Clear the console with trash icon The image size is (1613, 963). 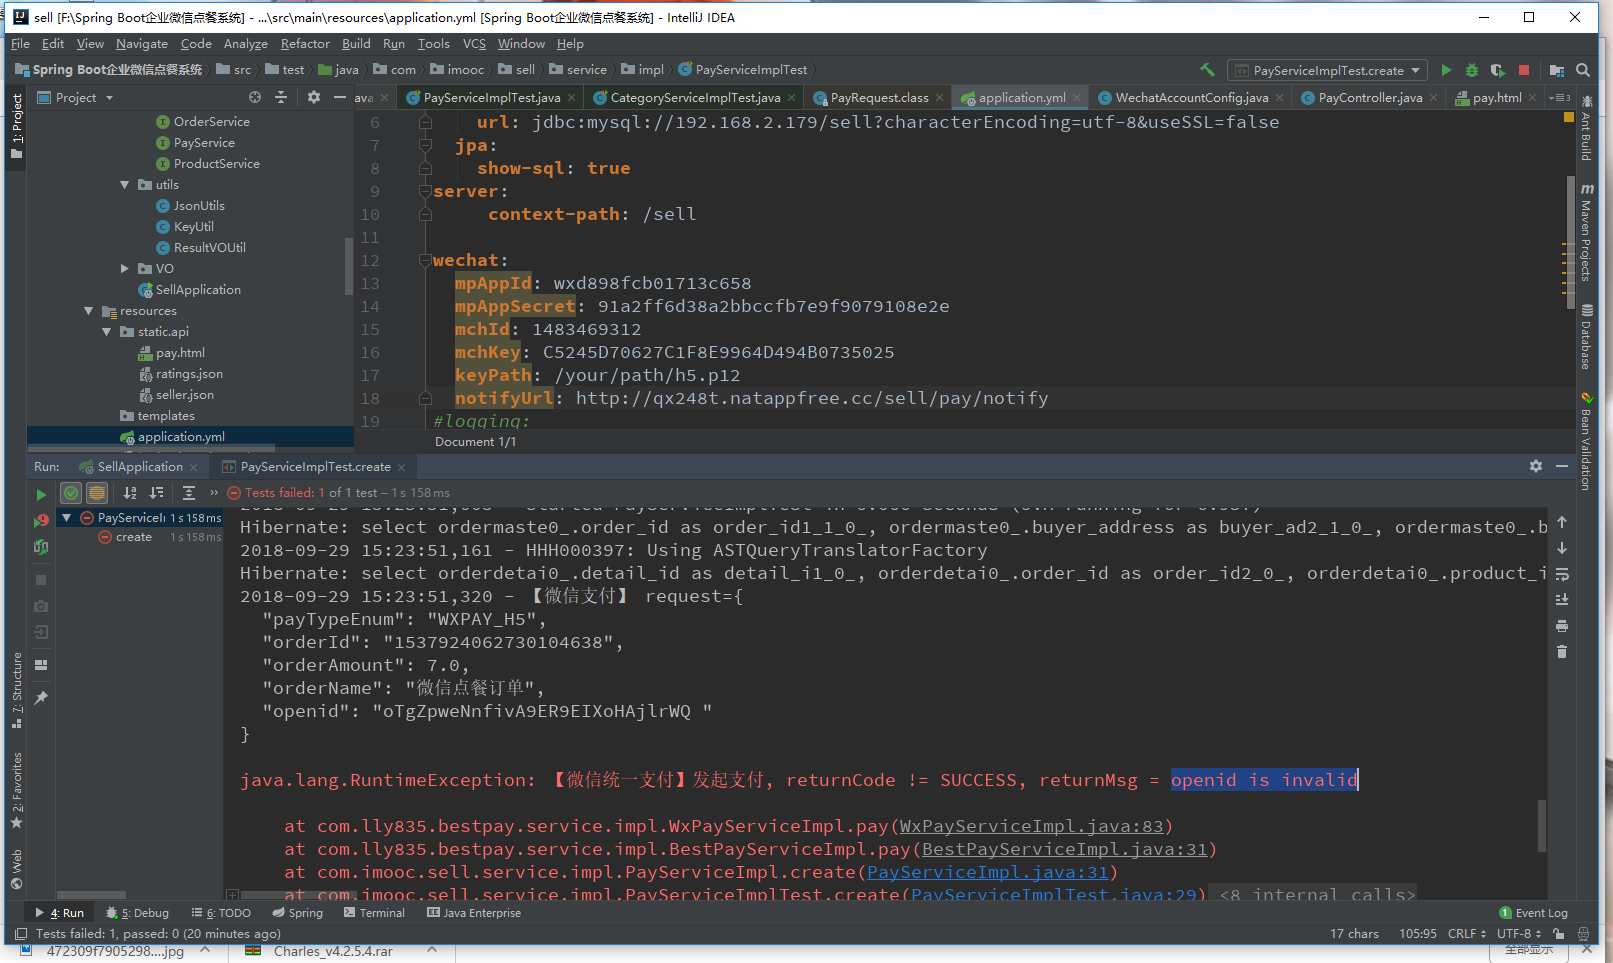[x=1562, y=652]
